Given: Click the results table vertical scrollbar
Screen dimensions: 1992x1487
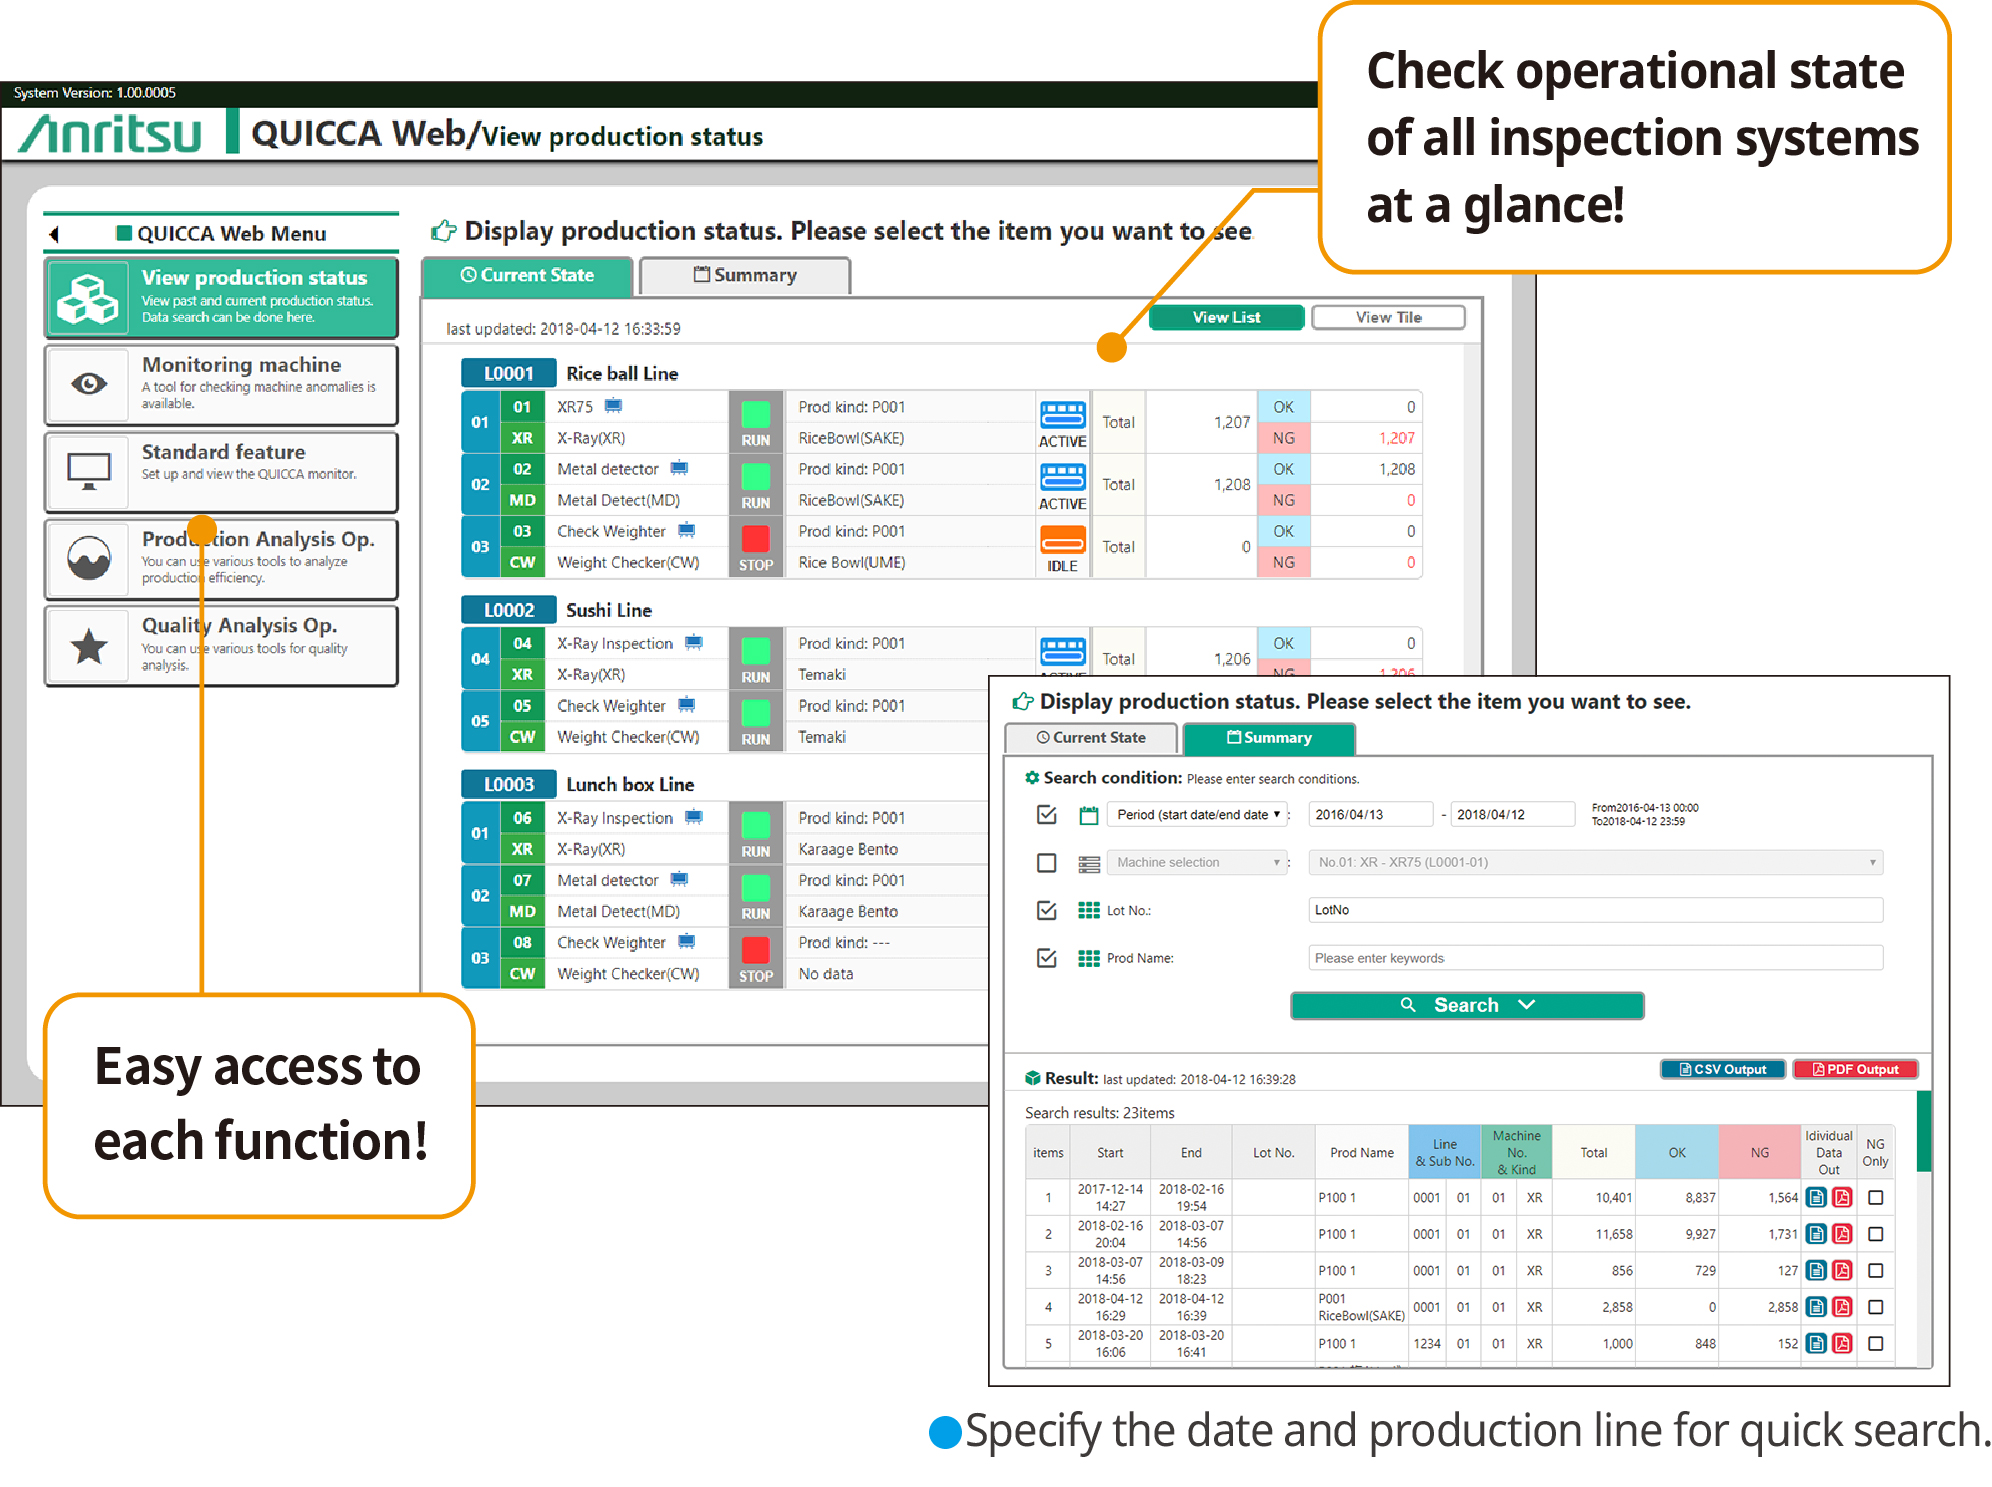Looking at the screenshot, I should click(x=1924, y=1131).
